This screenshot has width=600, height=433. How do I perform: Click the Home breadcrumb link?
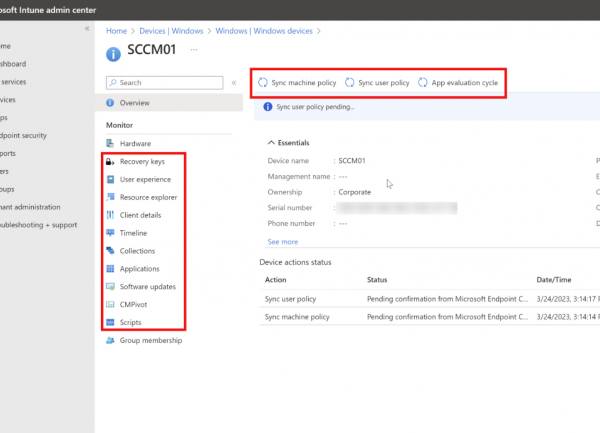[117, 31]
